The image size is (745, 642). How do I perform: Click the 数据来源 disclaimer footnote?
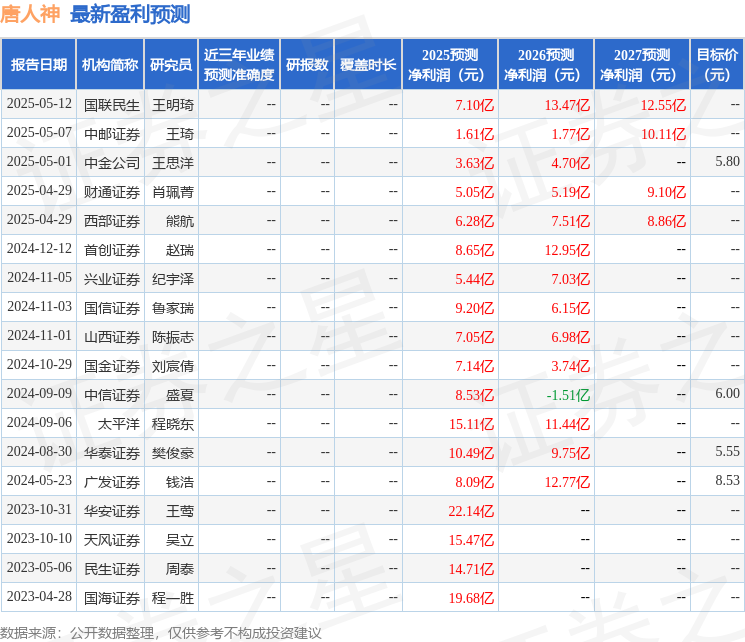click(x=161, y=632)
